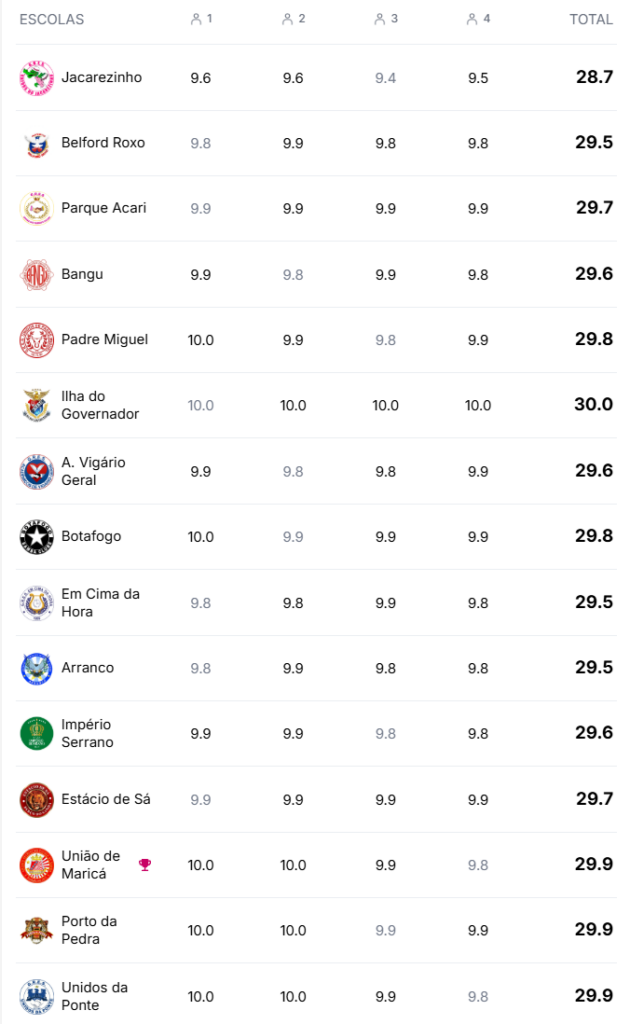
Task: Click the Império Serrano green crest
Action: (36, 733)
